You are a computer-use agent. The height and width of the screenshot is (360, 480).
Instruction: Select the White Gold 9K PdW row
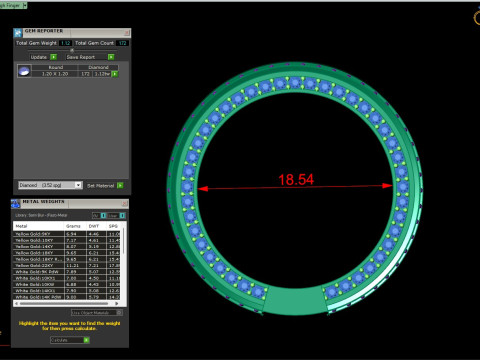coord(67,272)
